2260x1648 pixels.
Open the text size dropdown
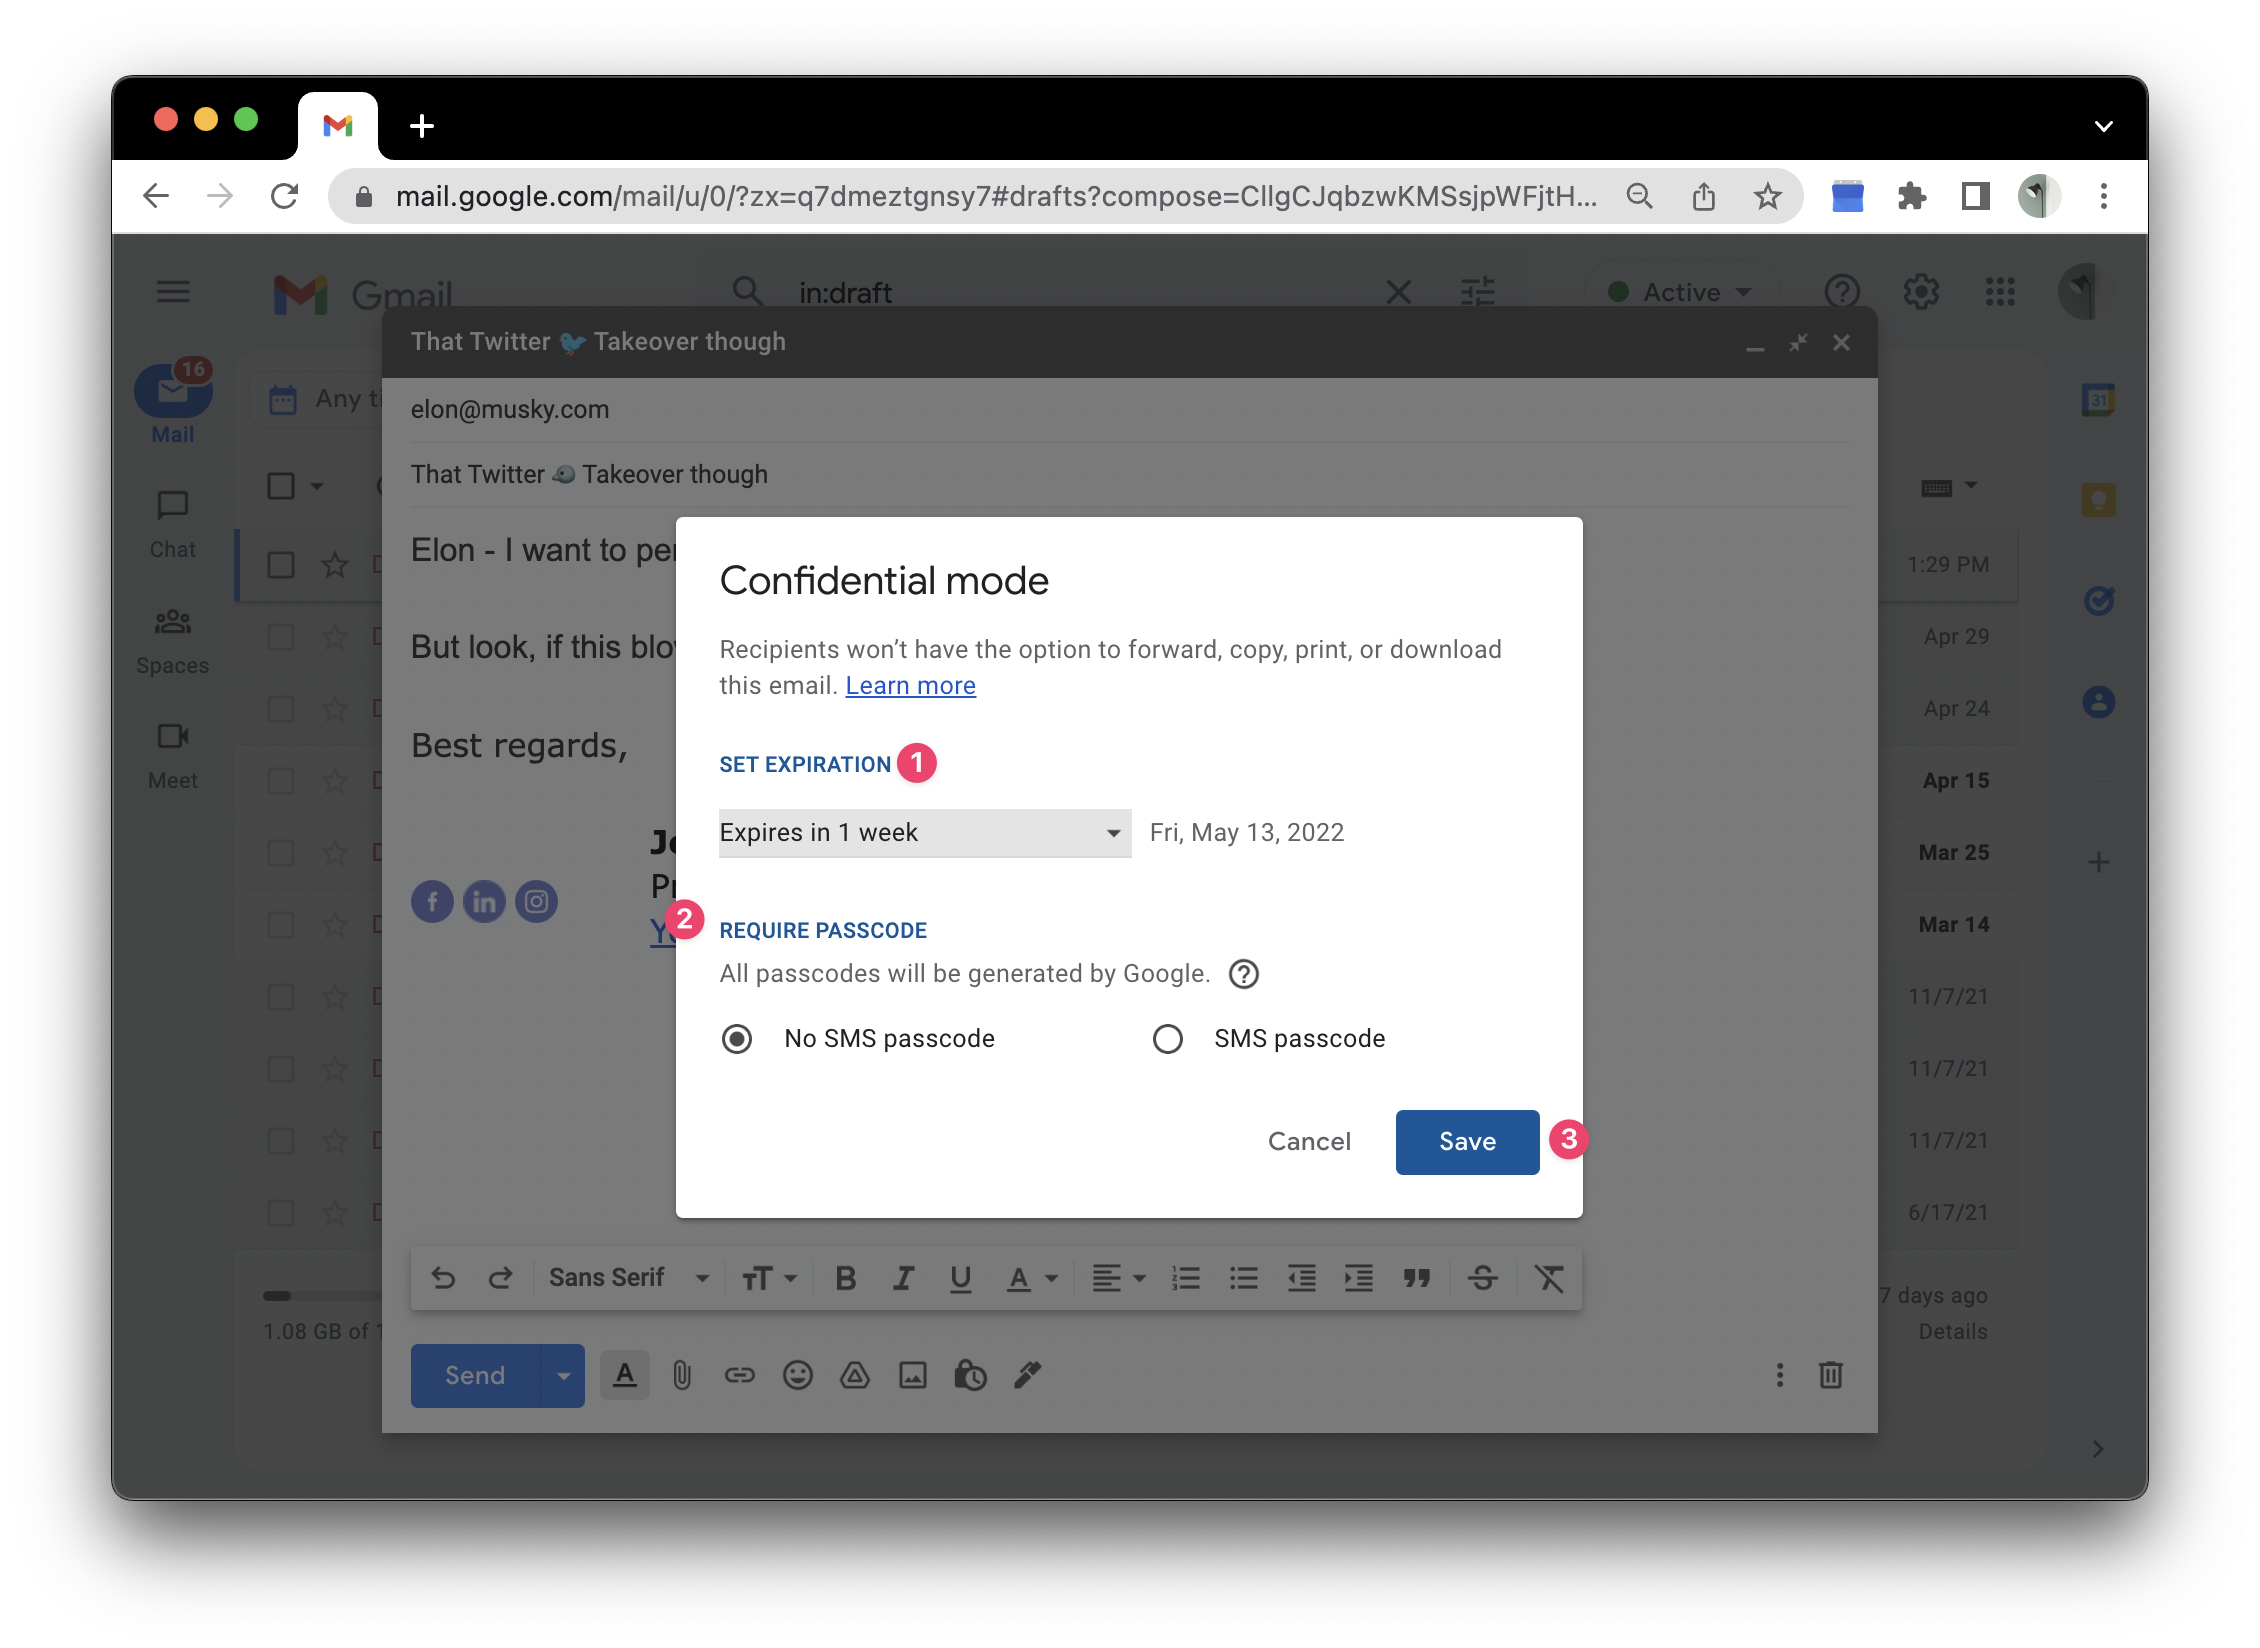(x=769, y=1278)
